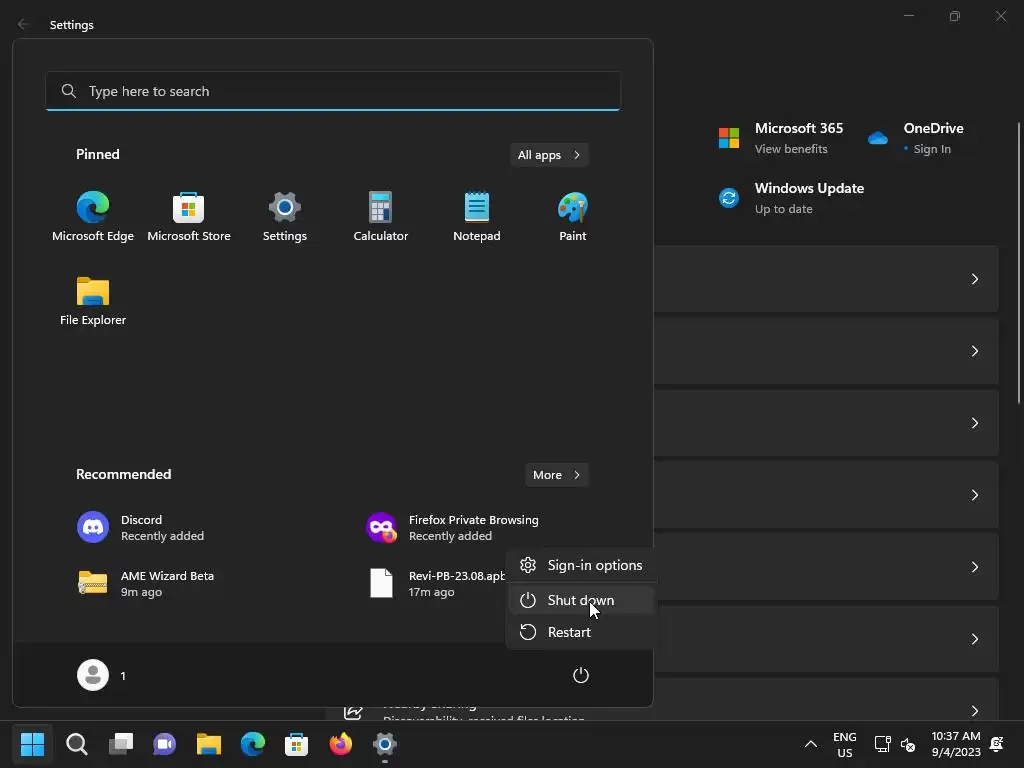The height and width of the screenshot is (768, 1024).
Task: Open Task View on taskbar
Action: click(121, 744)
